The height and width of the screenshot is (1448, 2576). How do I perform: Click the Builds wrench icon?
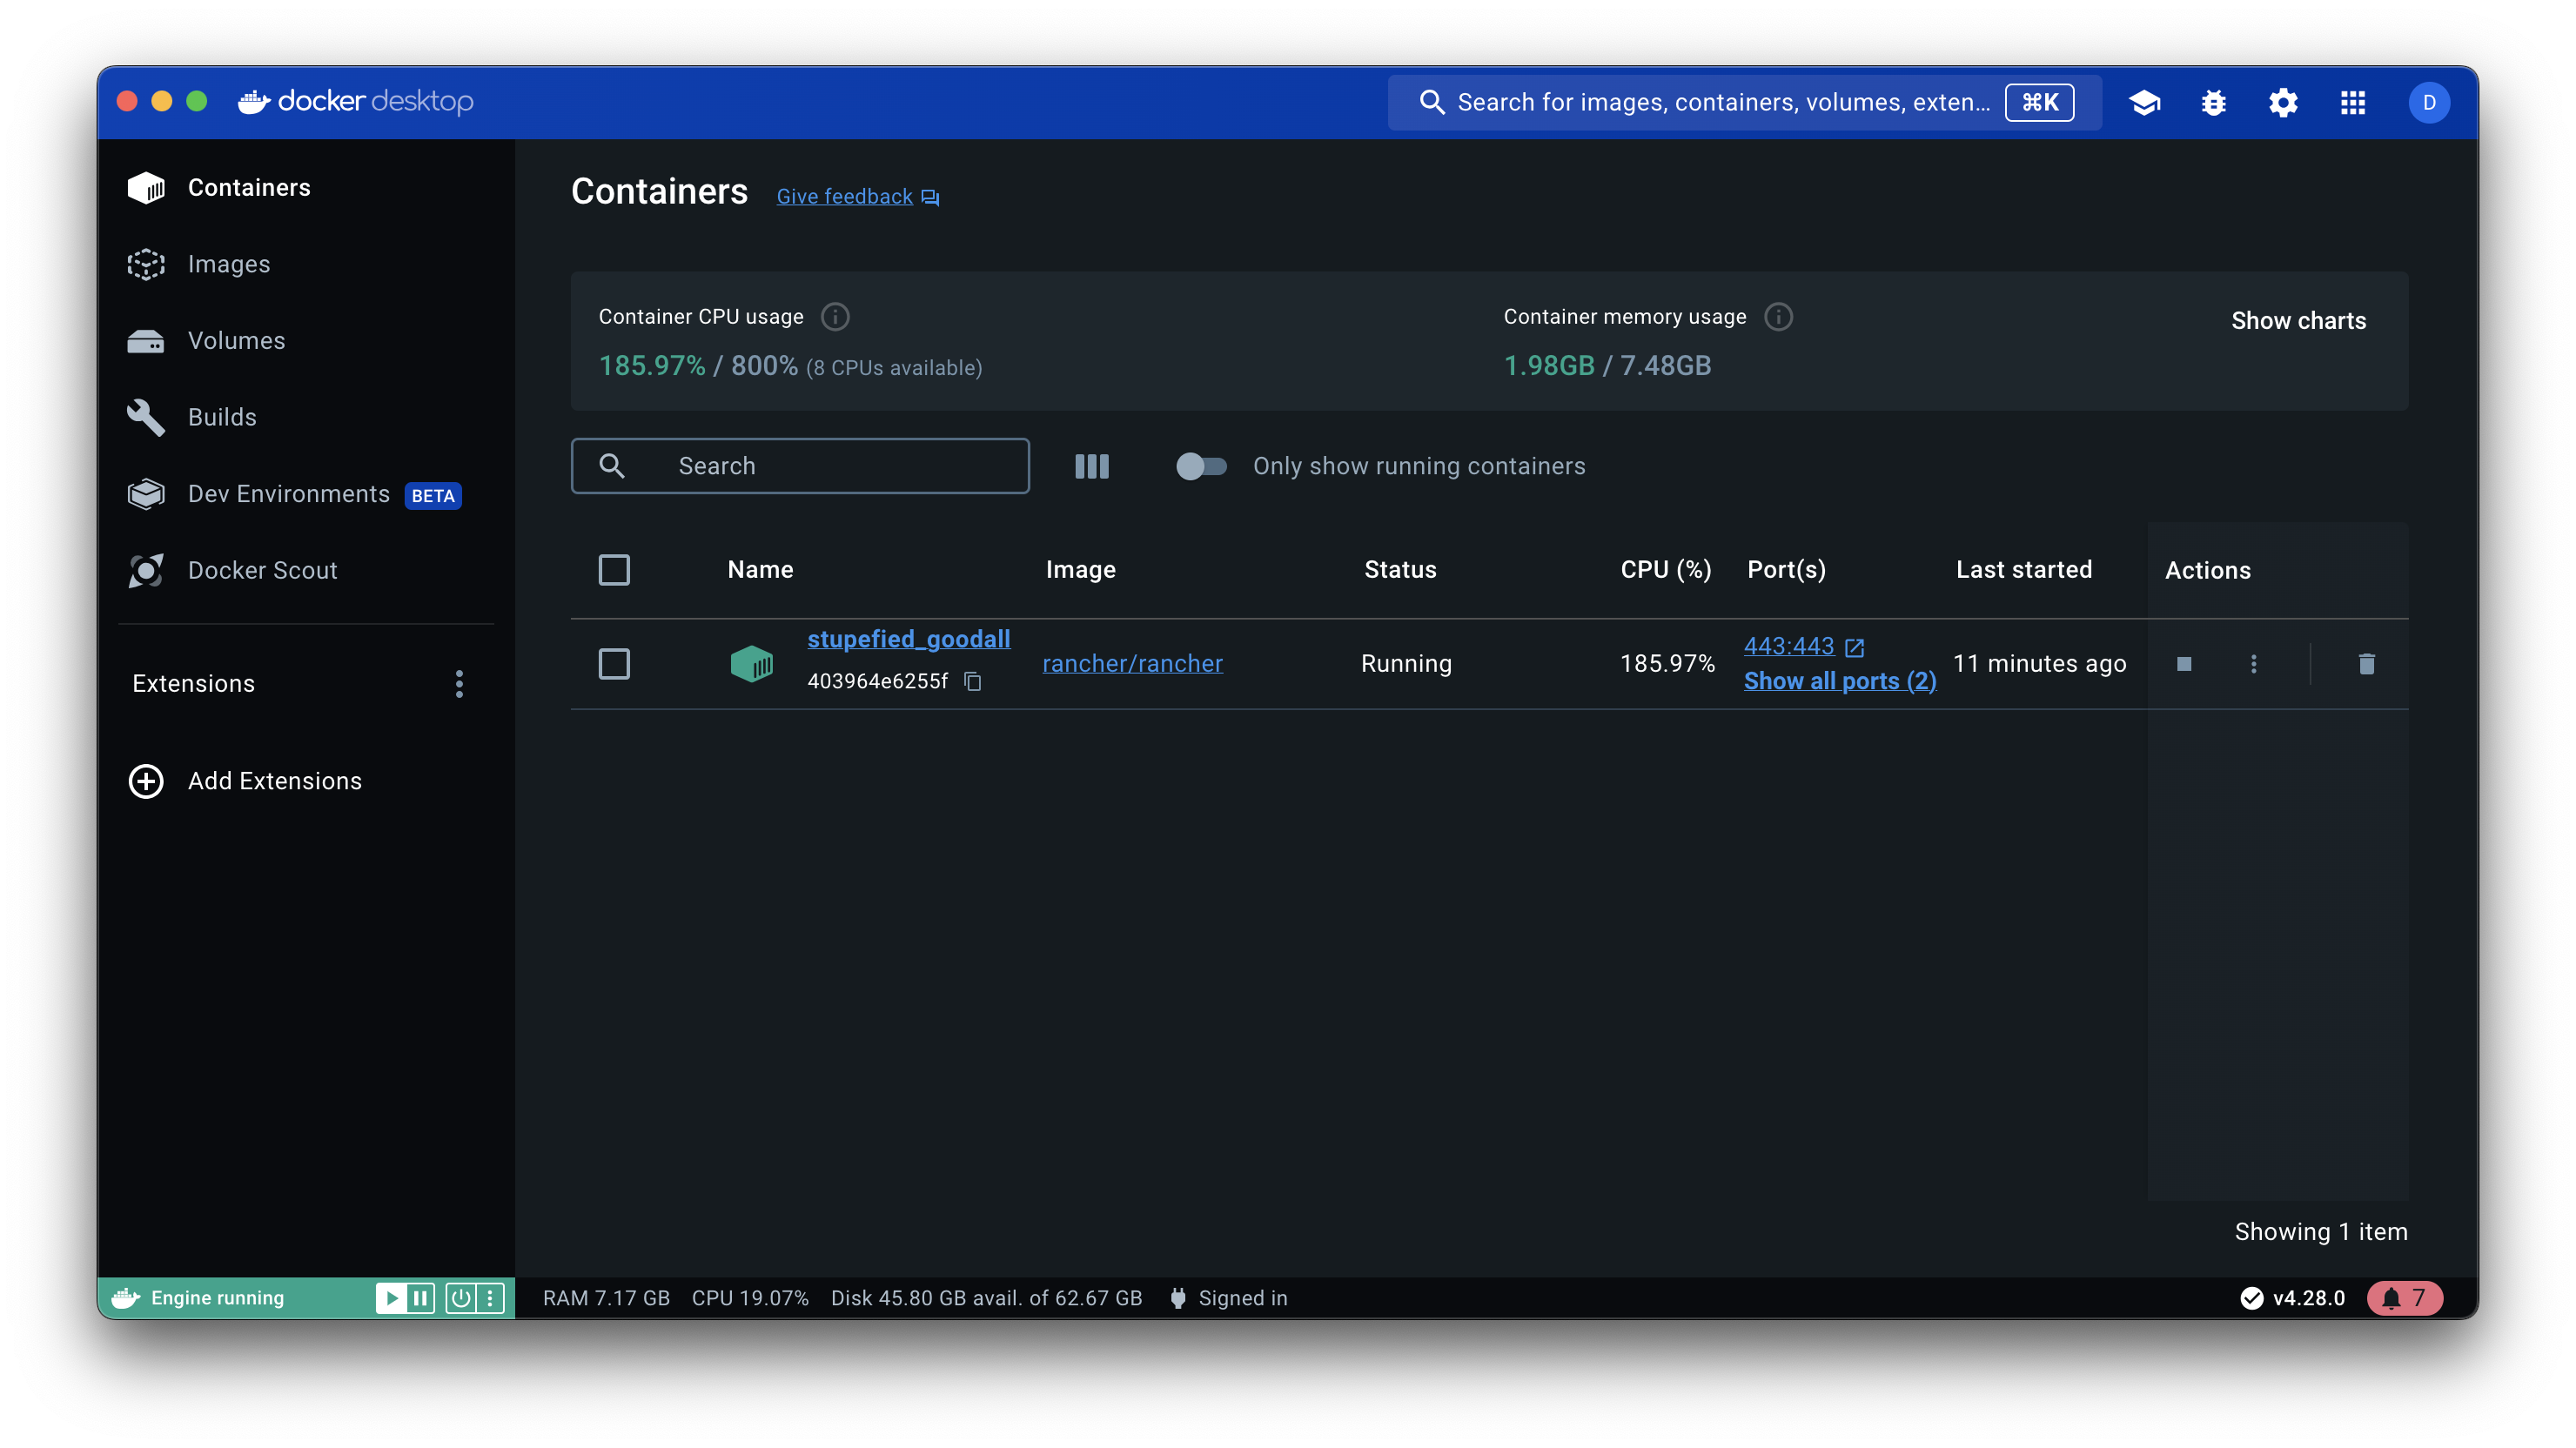[x=146, y=417]
